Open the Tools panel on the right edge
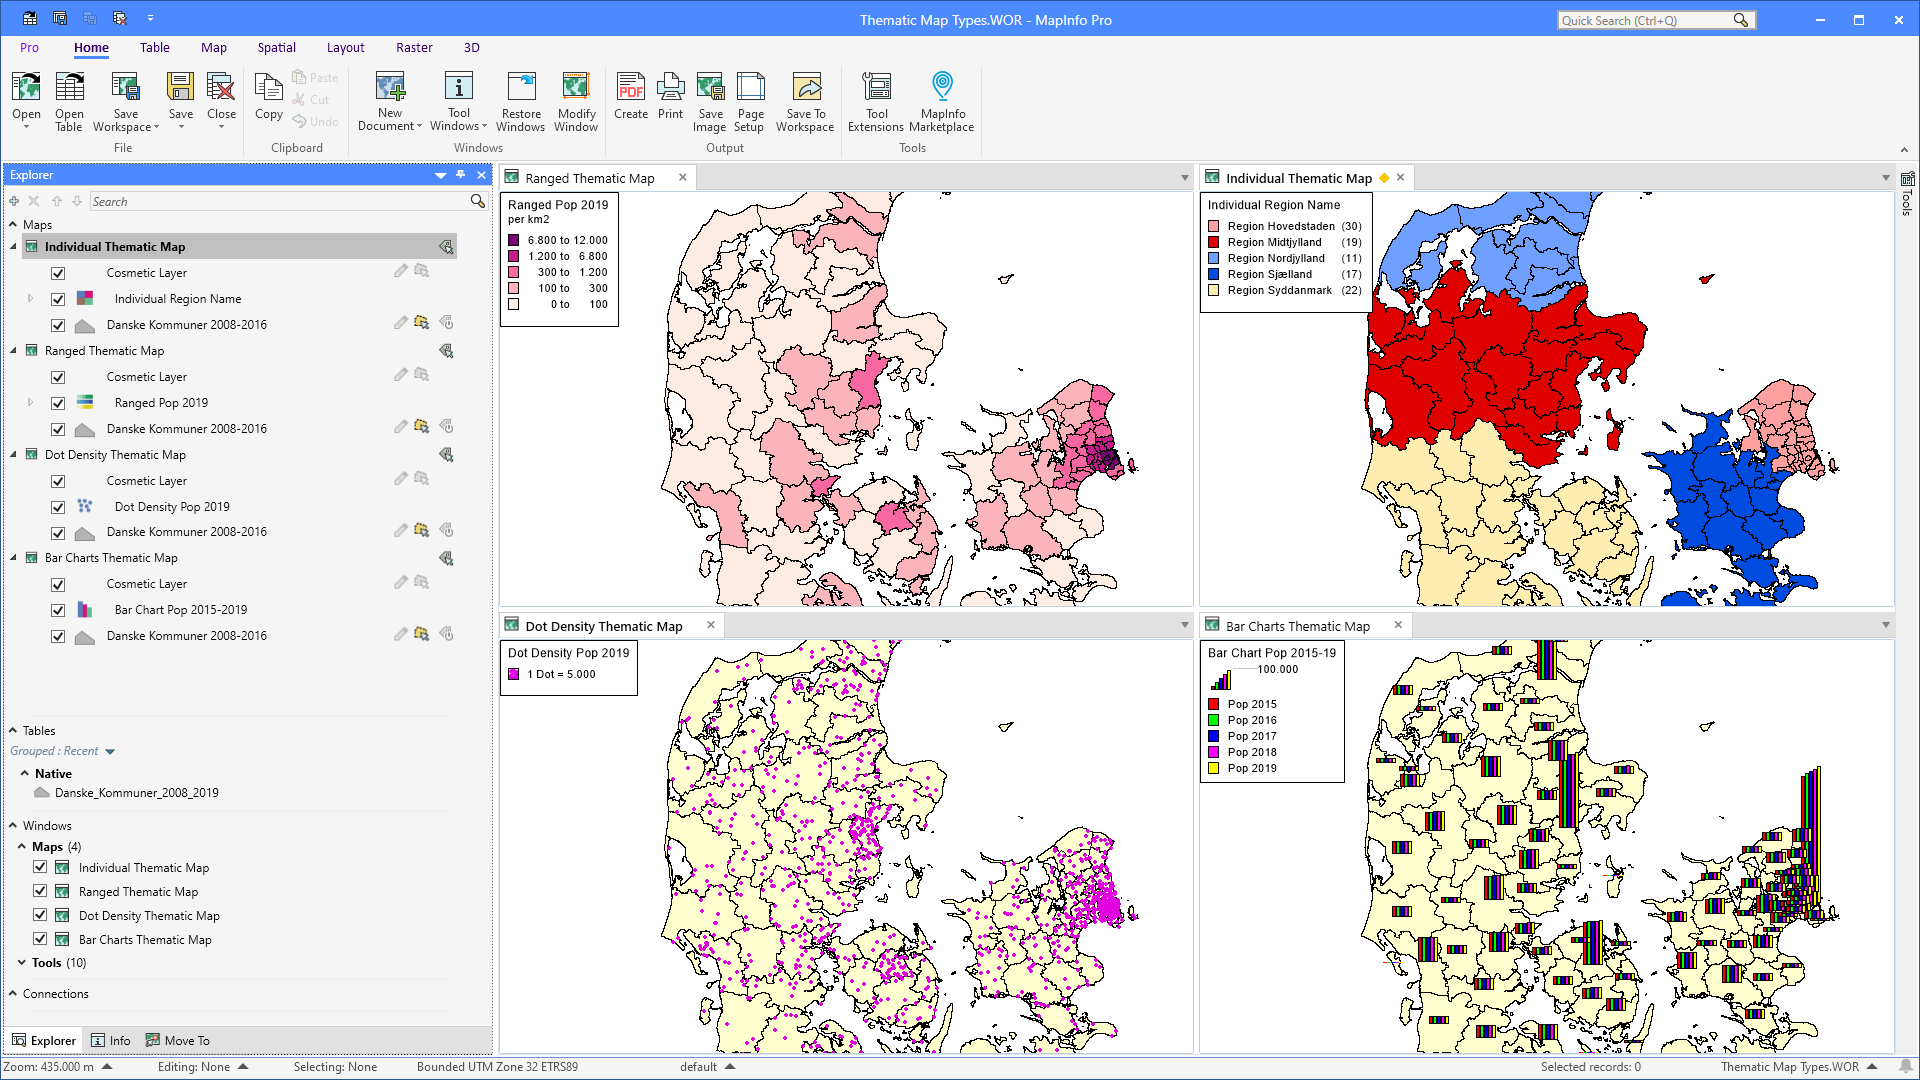 point(1908,200)
